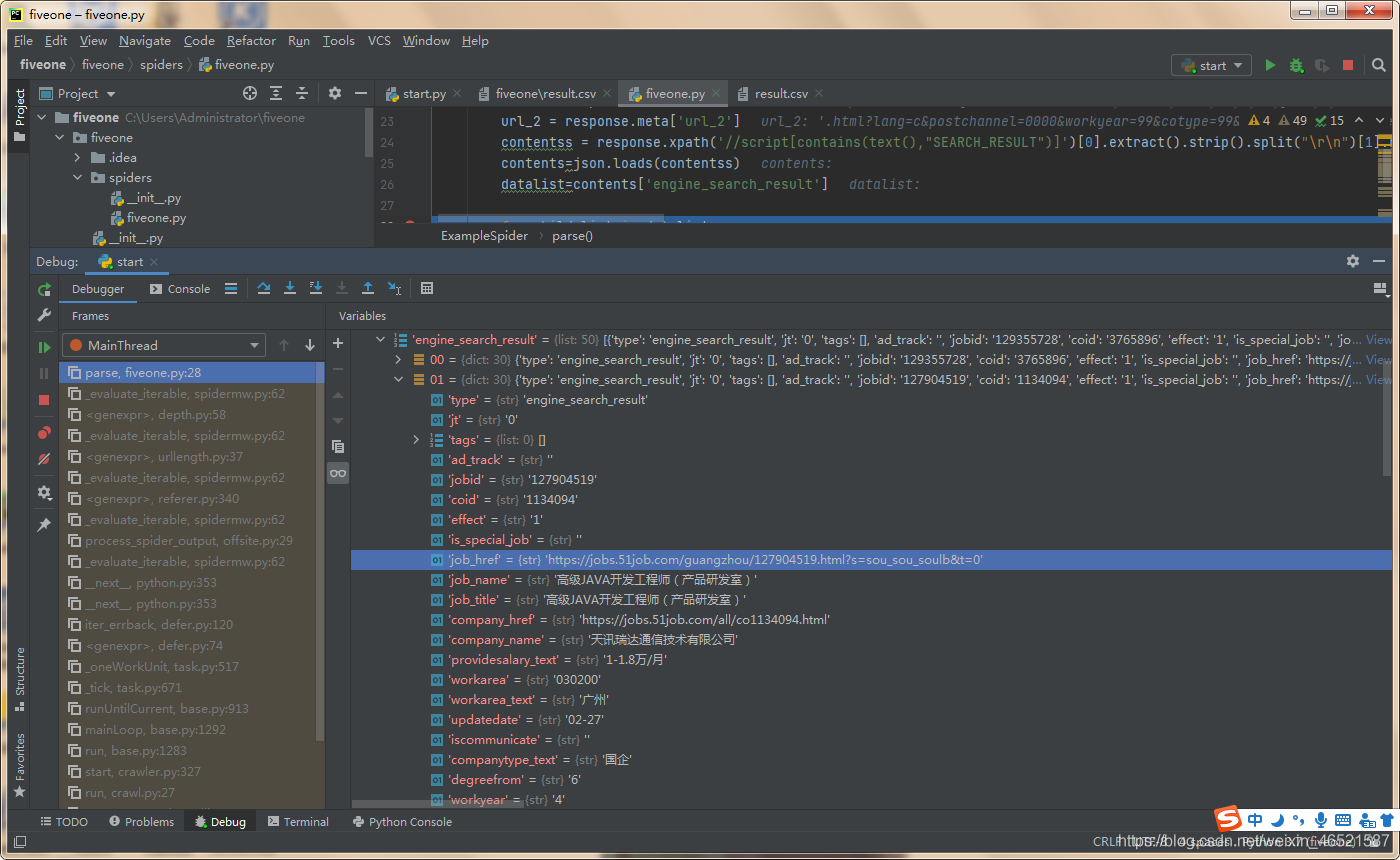Open the Refactor menu
1400x860 pixels.
tap(251, 41)
